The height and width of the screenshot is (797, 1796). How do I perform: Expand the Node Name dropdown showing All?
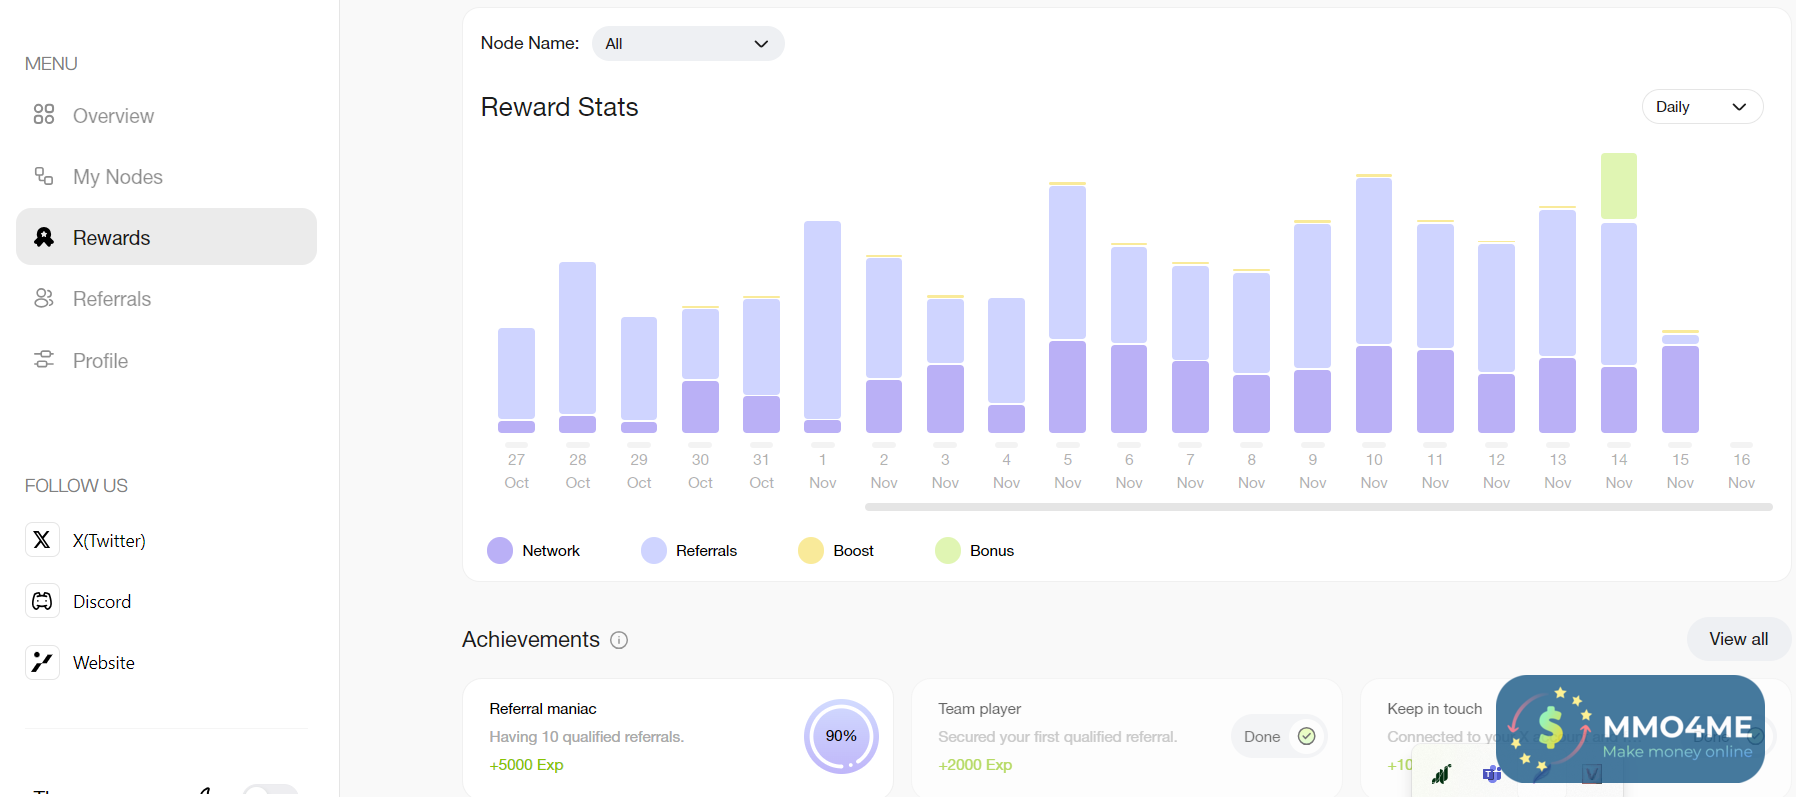click(x=688, y=43)
